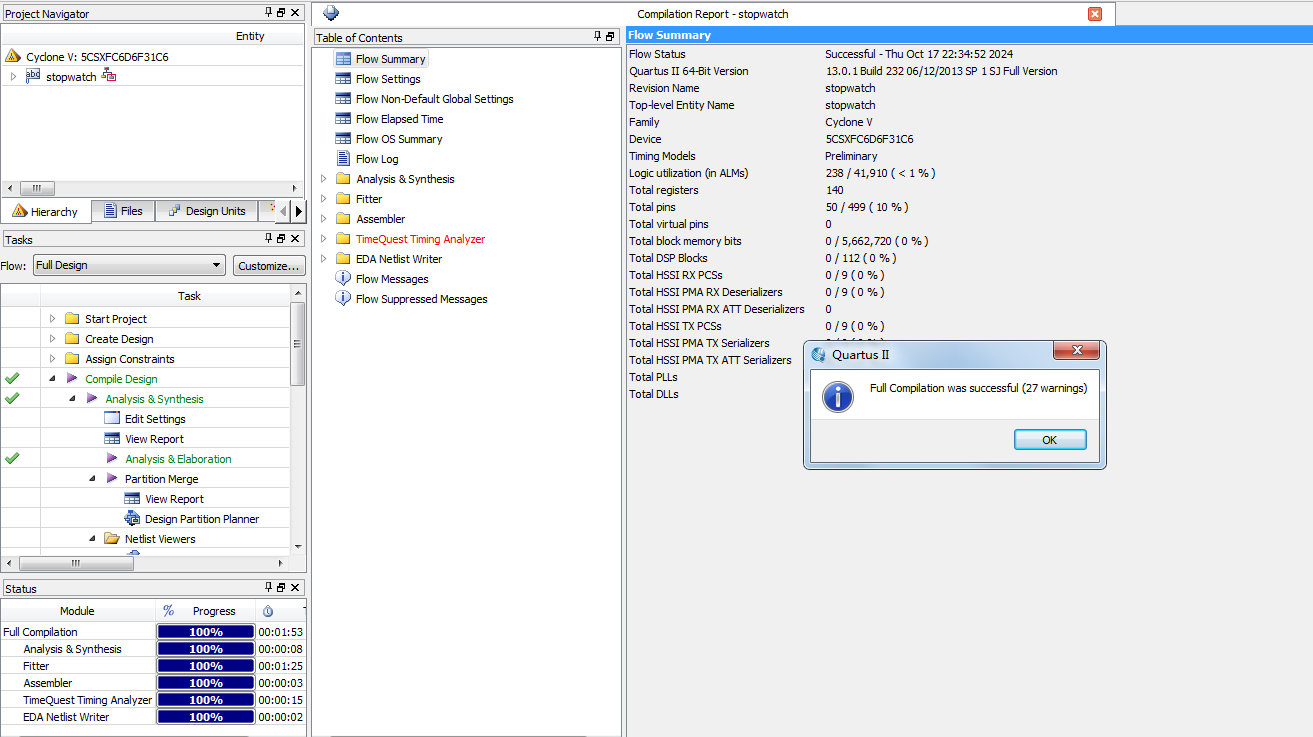Click OK in the Quartus II dialog
Image resolution: width=1313 pixels, height=737 pixels.
[1050, 440]
